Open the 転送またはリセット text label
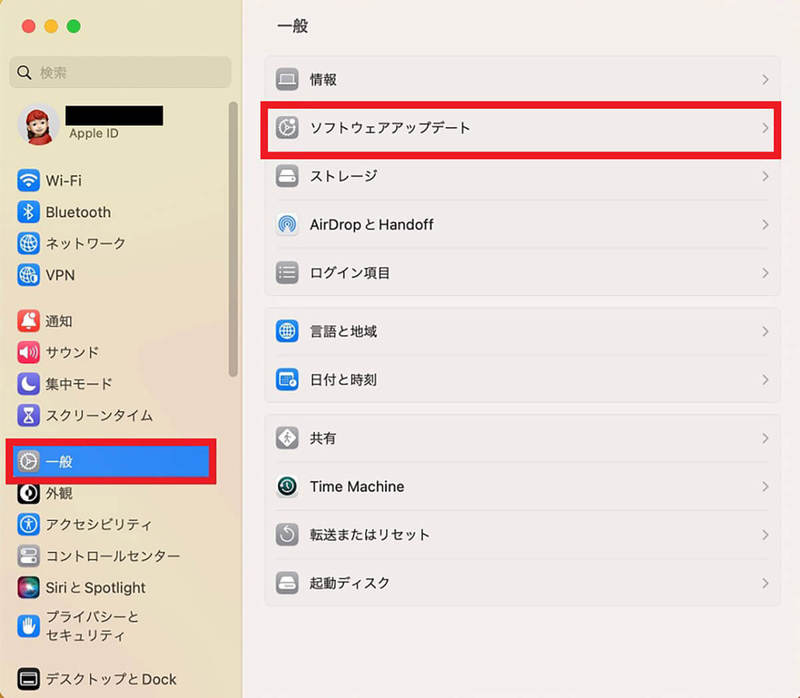Image resolution: width=800 pixels, height=698 pixels. (x=370, y=535)
